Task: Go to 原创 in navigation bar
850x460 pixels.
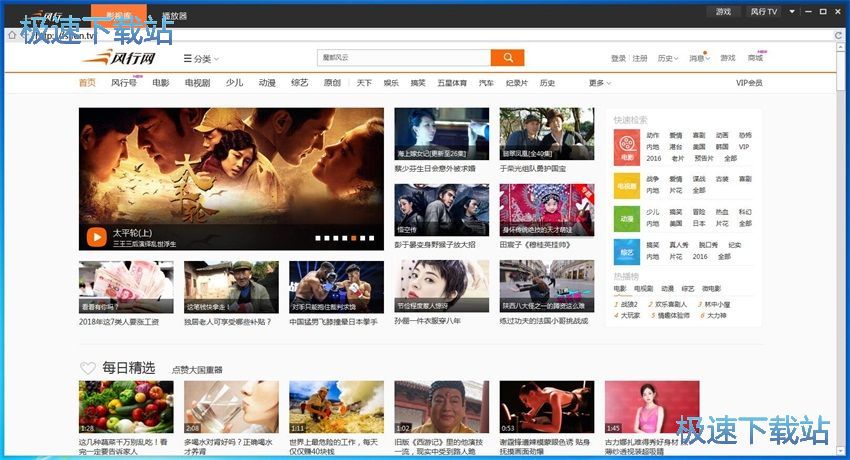Action: pos(332,83)
